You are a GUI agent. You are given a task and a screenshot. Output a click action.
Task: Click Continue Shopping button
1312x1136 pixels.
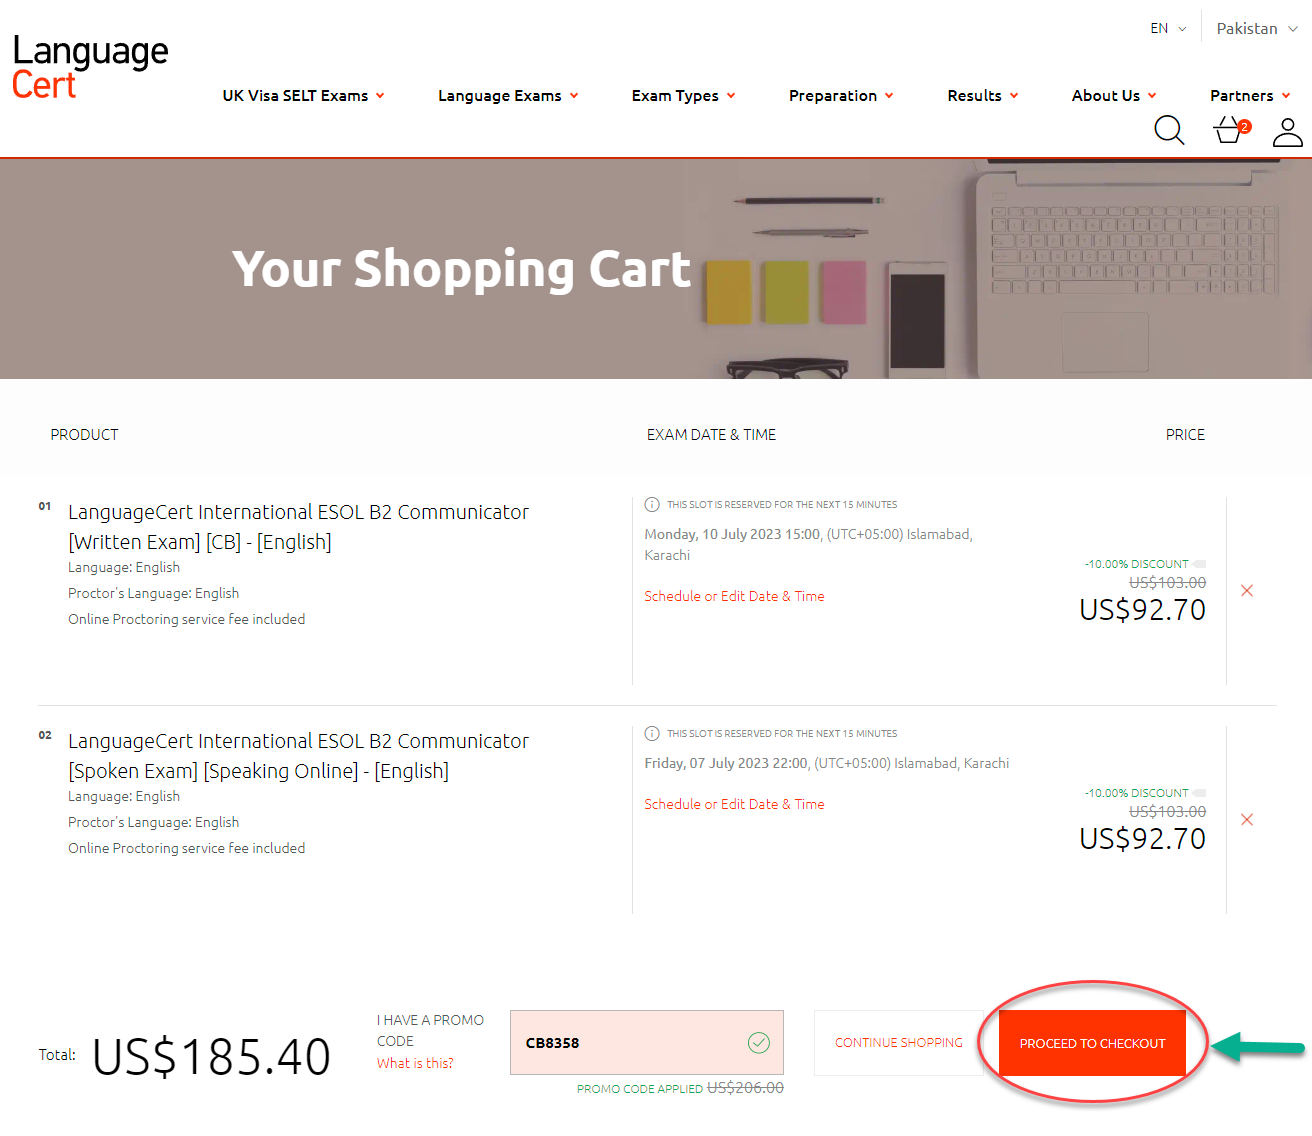[899, 1043]
